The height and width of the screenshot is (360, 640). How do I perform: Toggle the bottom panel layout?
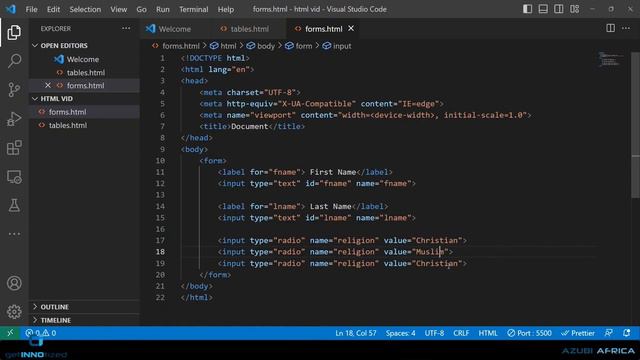(x=543, y=9)
